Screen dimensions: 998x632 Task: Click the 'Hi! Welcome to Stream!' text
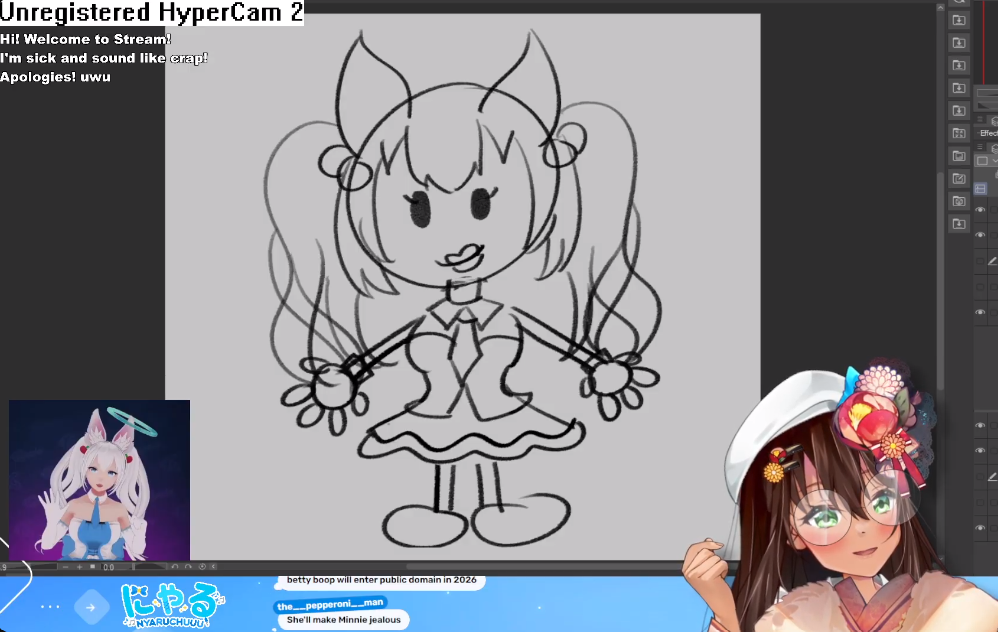(85, 39)
